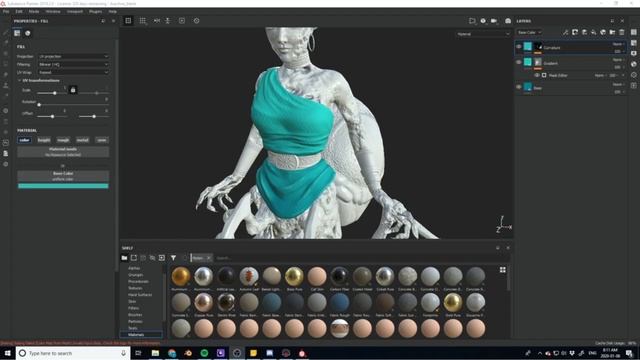The image size is (640, 360).
Task: Open the camera video icon in the viewport toolbar
Action: pyautogui.click(x=494, y=21)
